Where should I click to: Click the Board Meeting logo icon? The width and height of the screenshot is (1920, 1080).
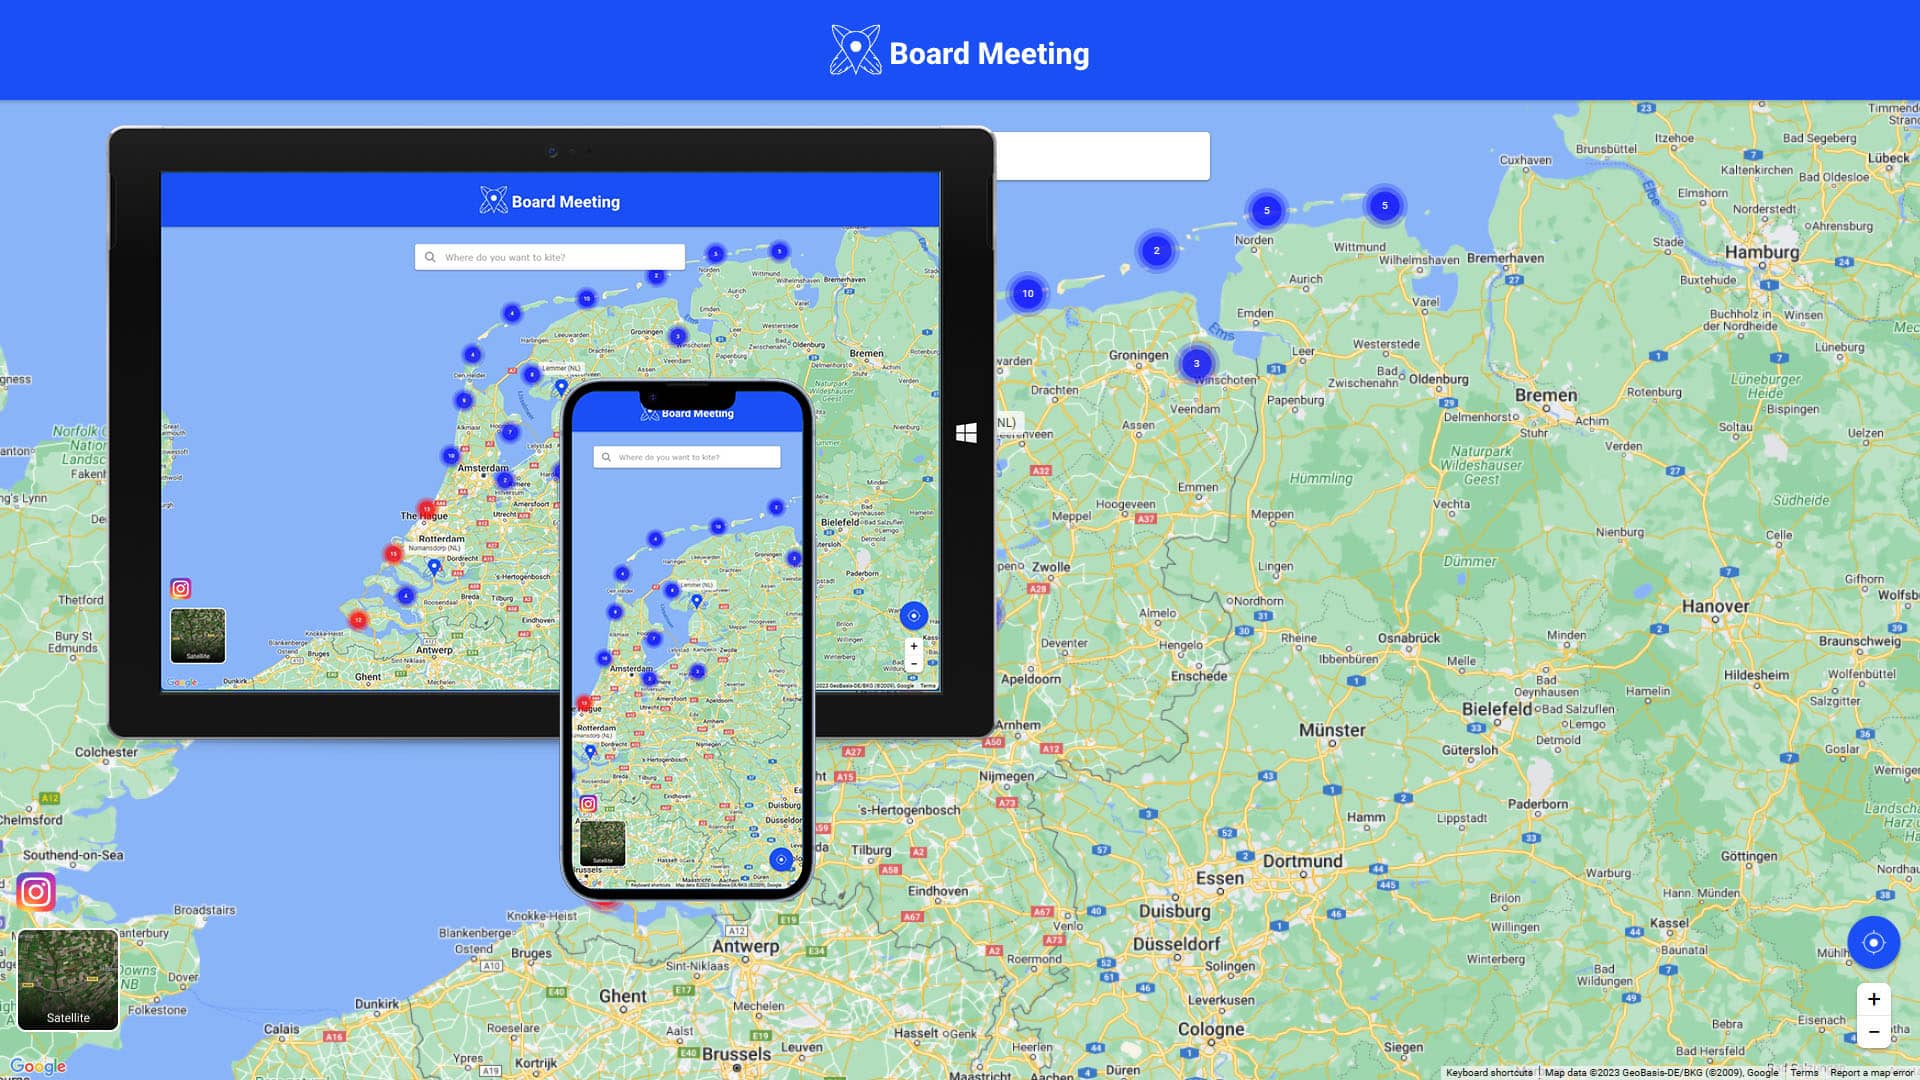click(855, 50)
